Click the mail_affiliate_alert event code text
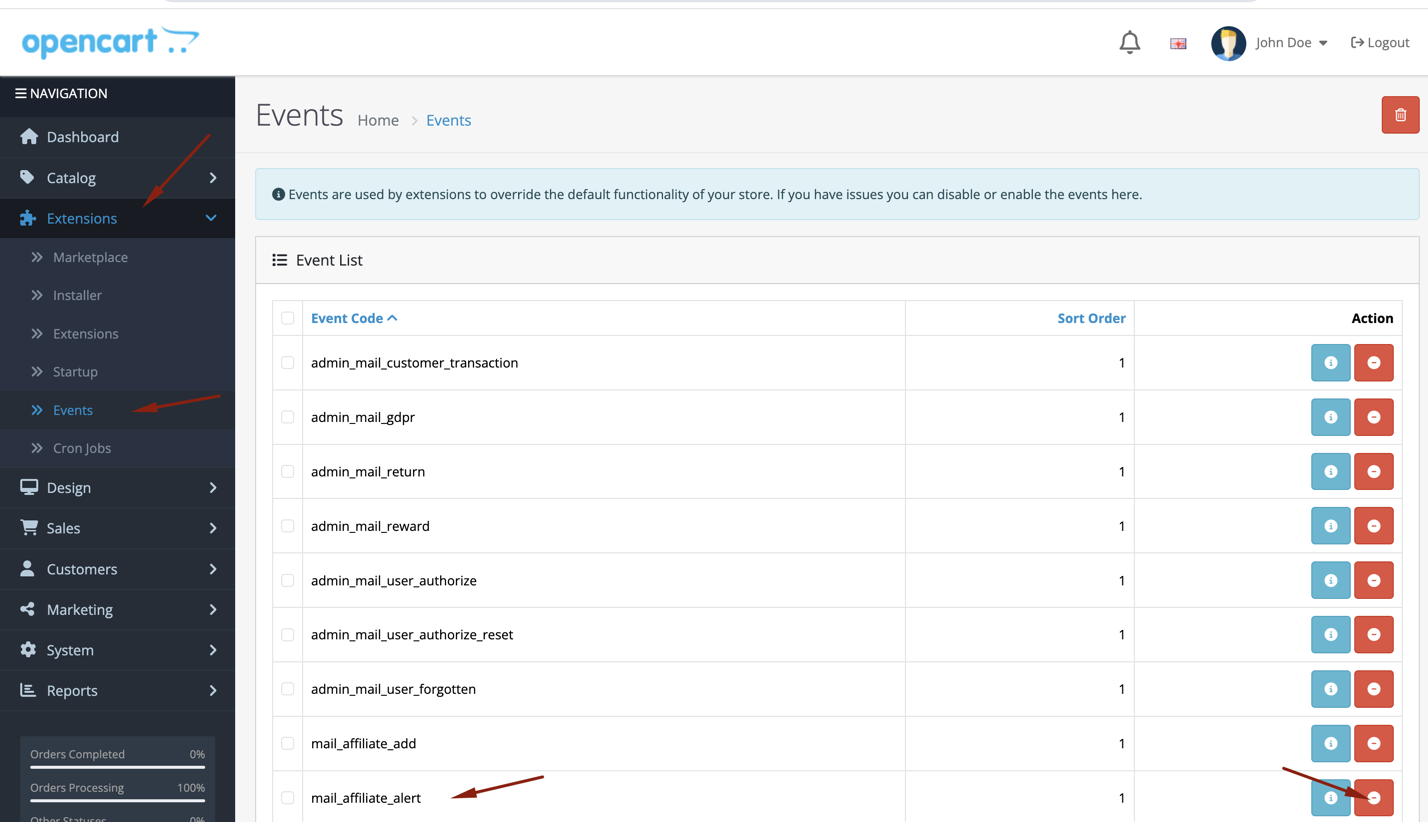The image size is (1428, 822). pos(366,798)
